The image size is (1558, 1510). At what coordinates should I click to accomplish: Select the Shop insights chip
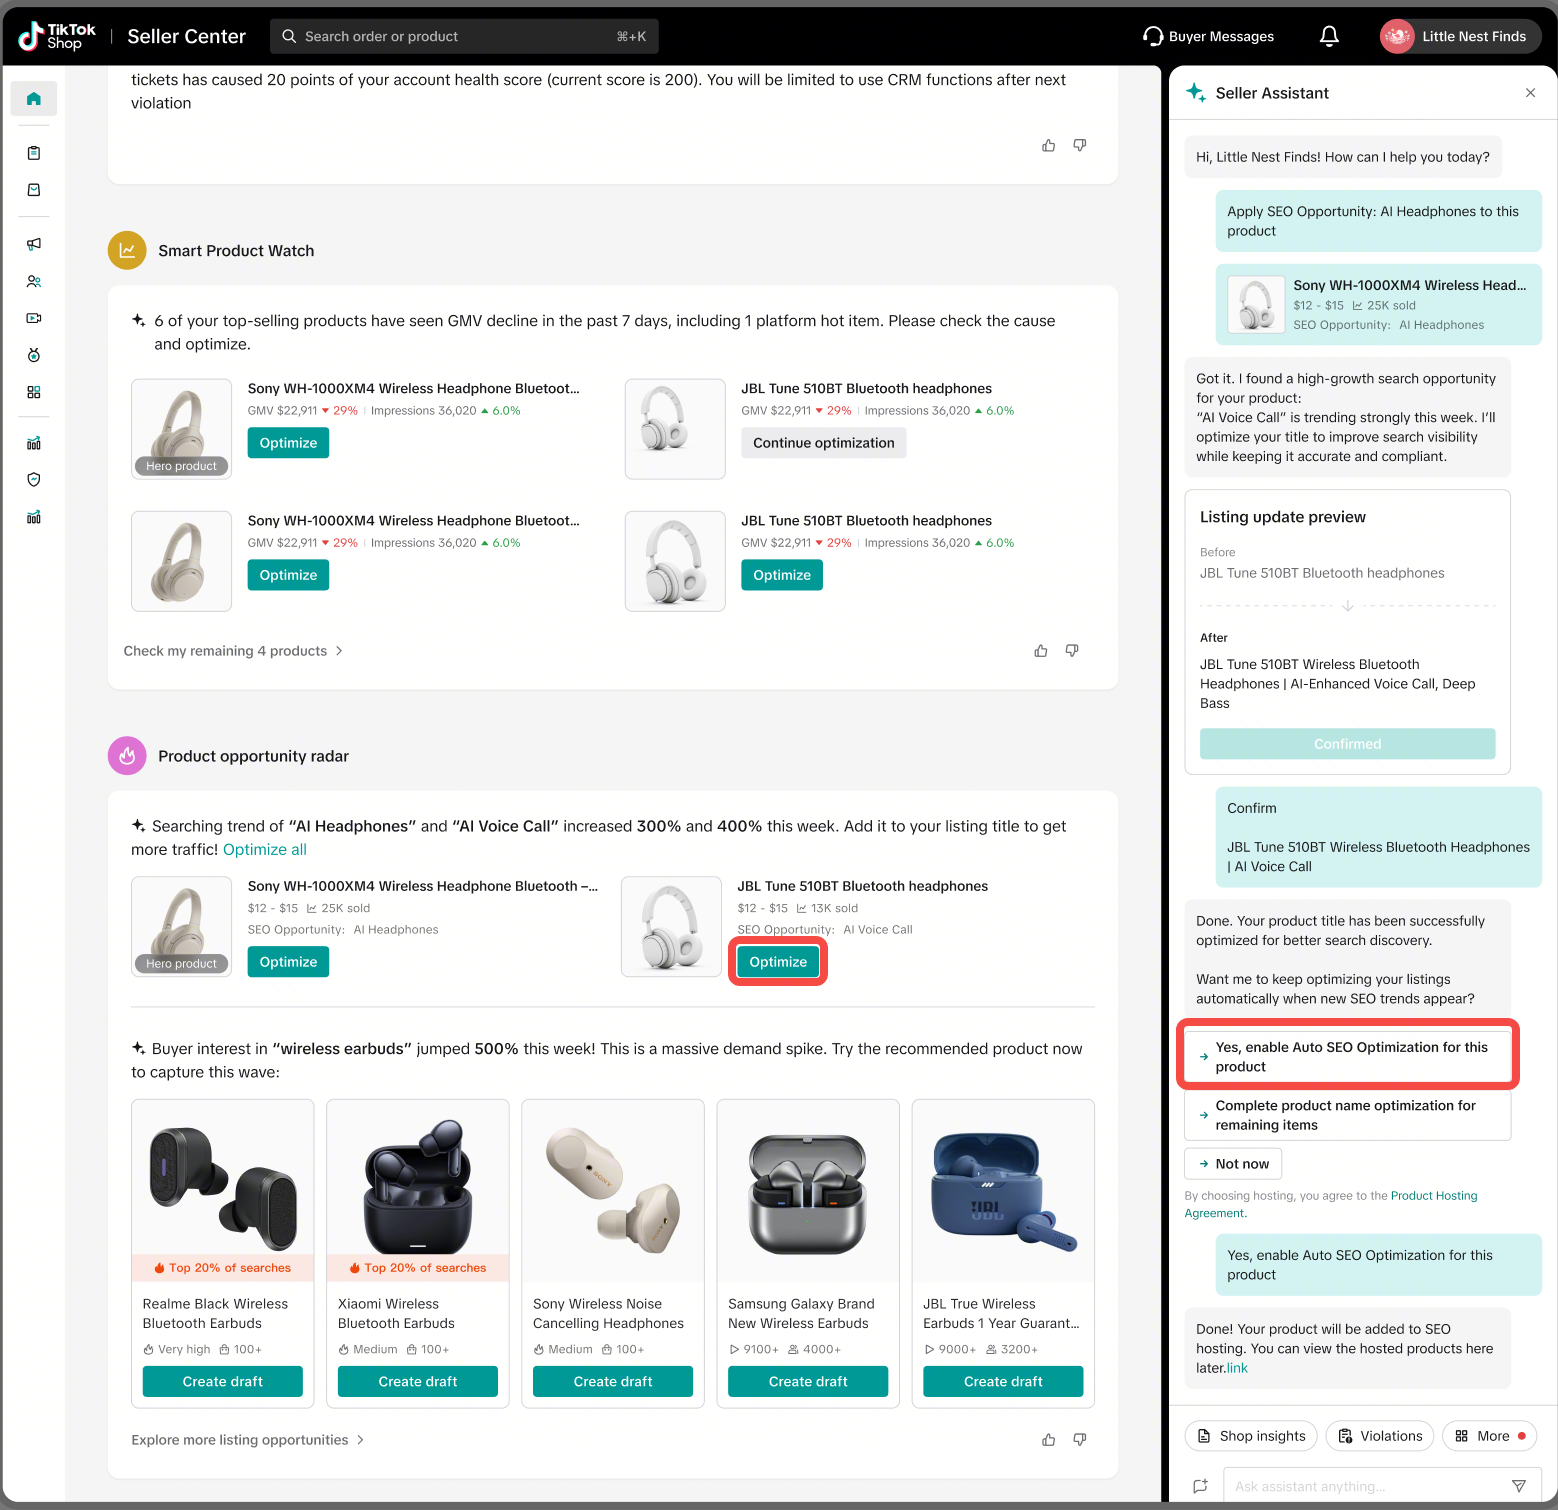tap(1250, 1436)
